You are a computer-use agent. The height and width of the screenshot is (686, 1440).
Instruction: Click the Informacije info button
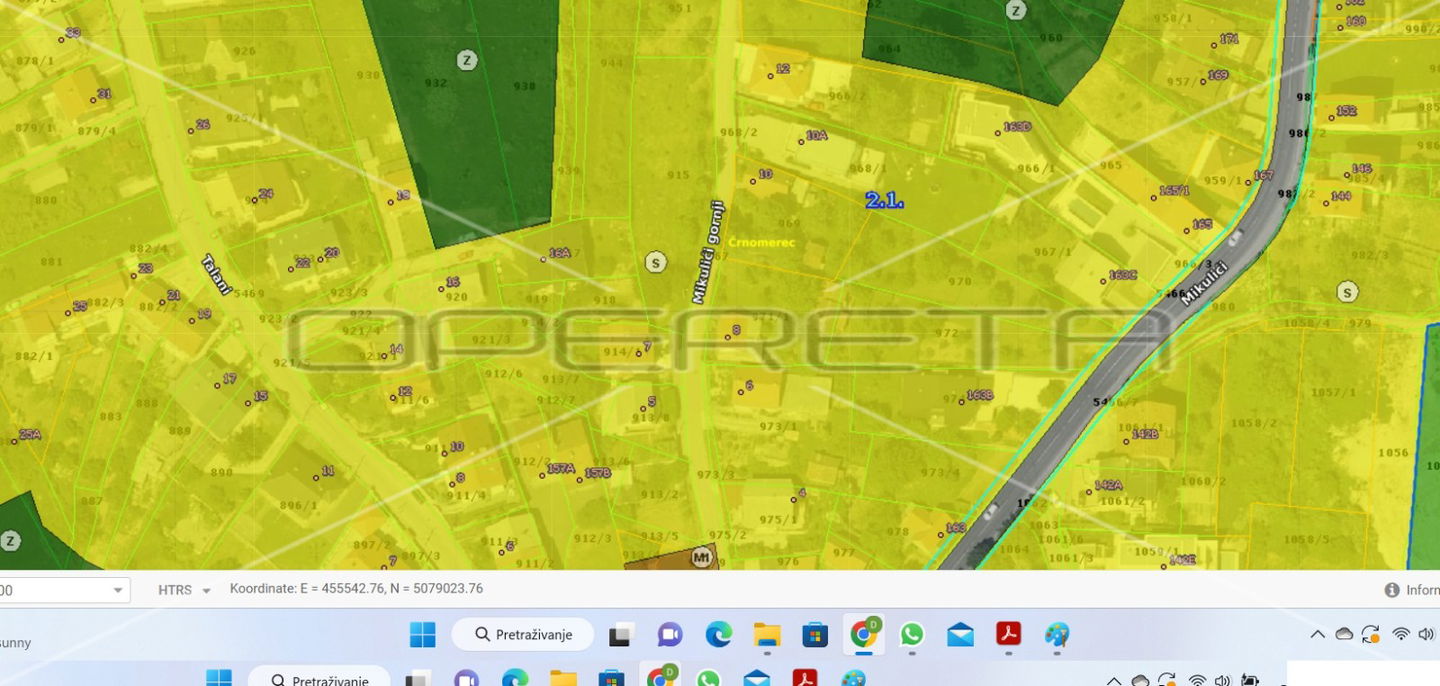point(1412,590)
